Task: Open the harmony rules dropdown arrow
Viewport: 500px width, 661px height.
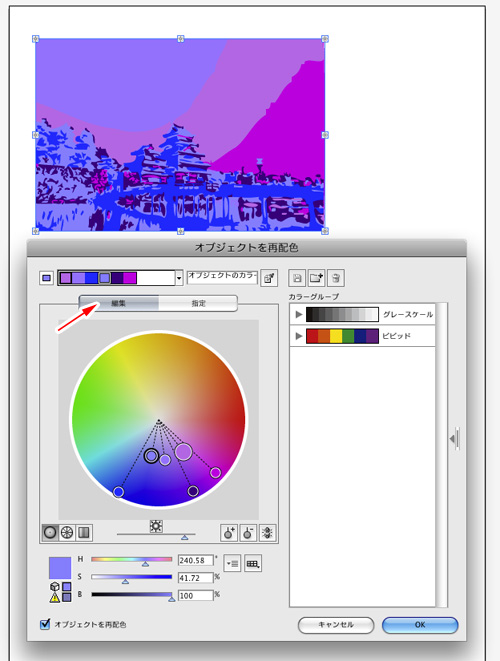Action: tap(179, 278)
